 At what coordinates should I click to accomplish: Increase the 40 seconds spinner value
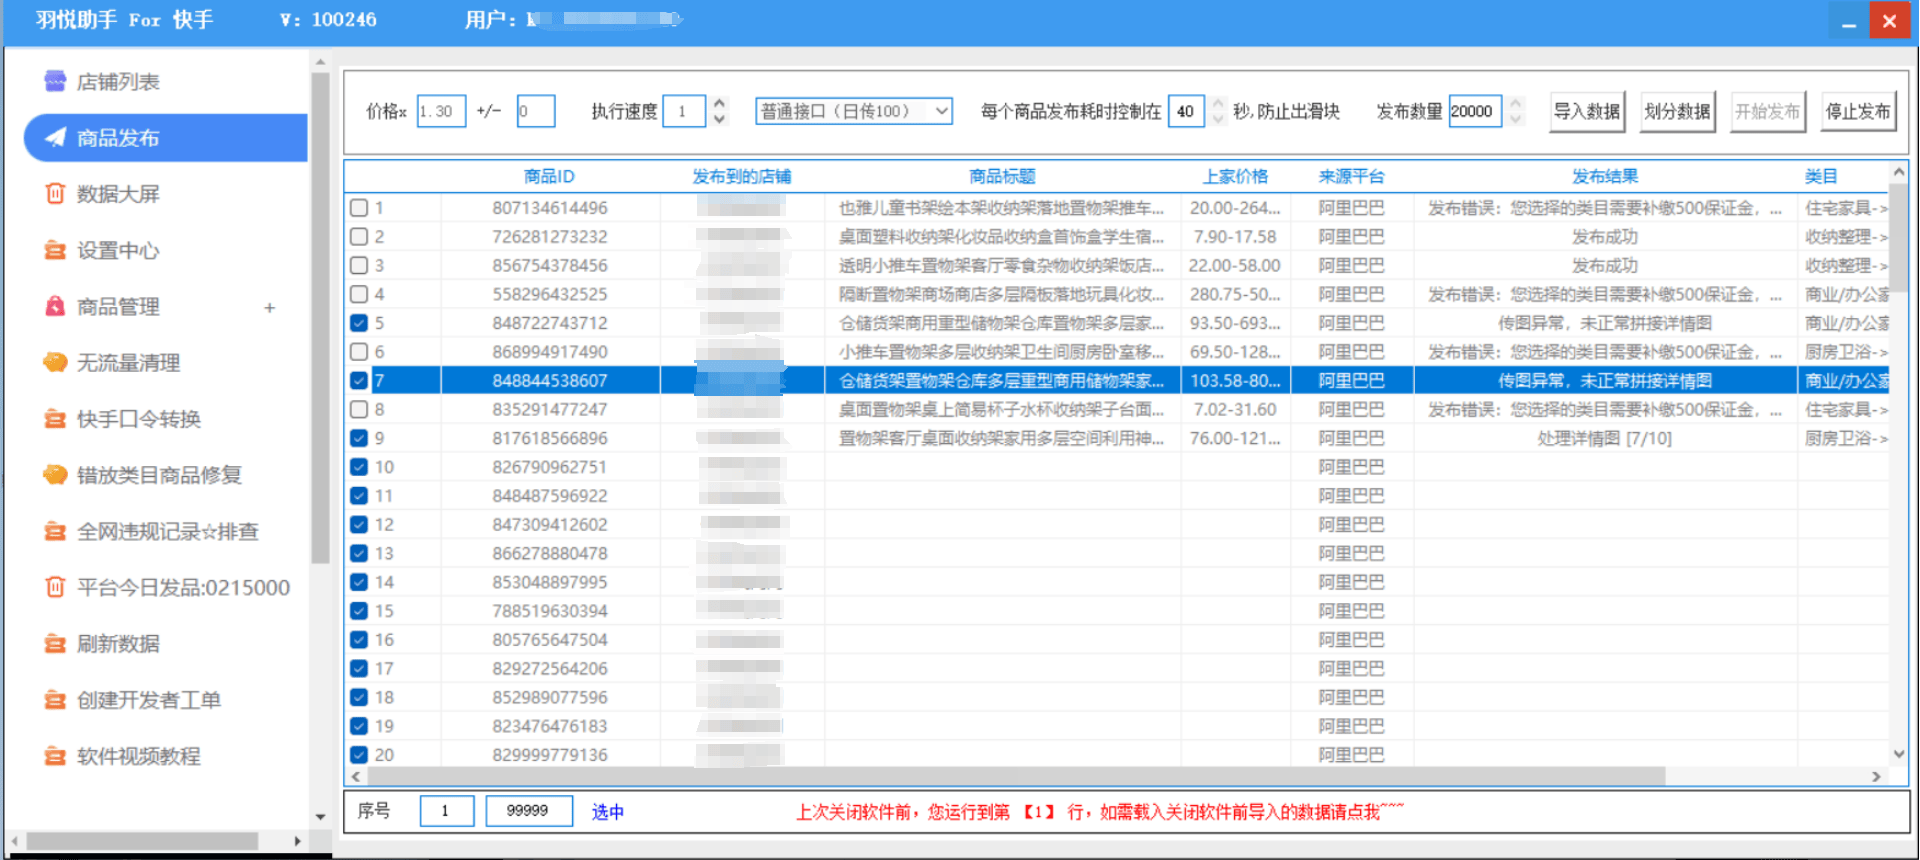1218,103
